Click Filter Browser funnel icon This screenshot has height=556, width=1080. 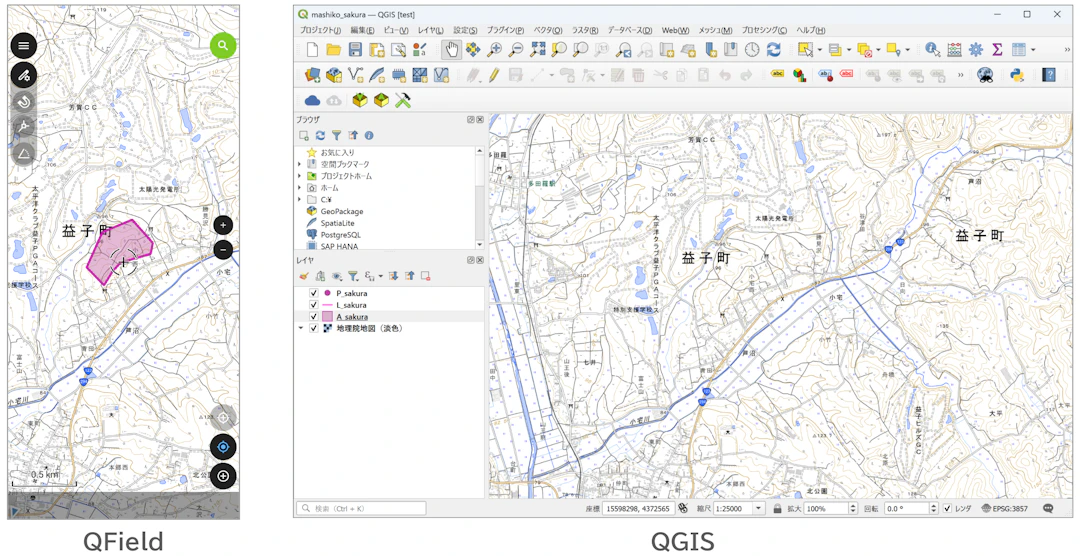point(336,136)
